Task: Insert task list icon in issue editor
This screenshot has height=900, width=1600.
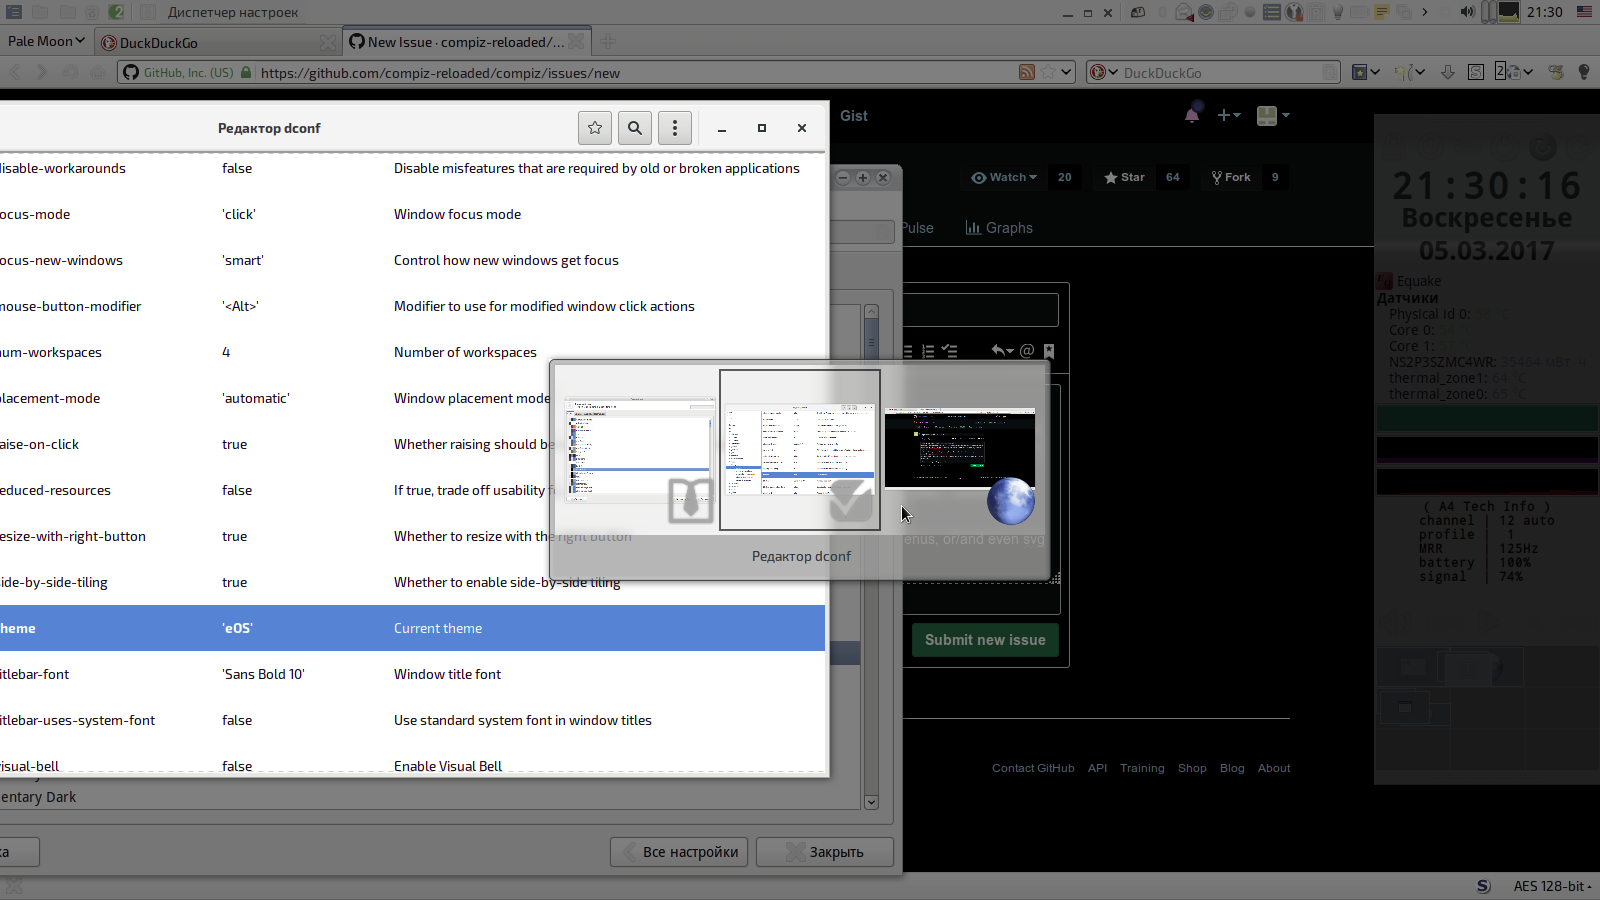Action: (950, 351)
